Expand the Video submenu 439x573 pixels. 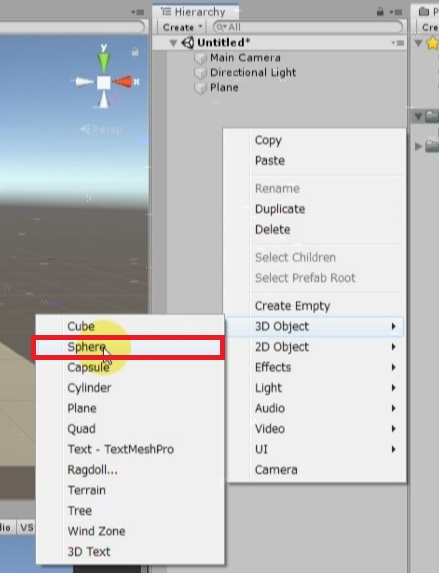315,429
